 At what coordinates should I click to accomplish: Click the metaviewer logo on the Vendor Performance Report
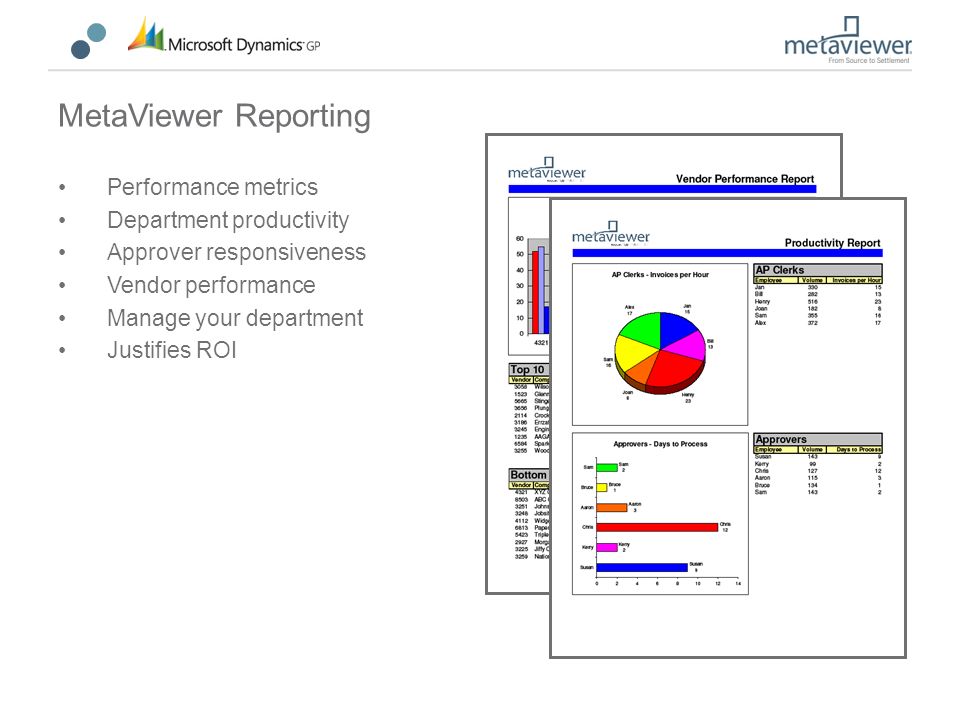[x=547, y=169]
